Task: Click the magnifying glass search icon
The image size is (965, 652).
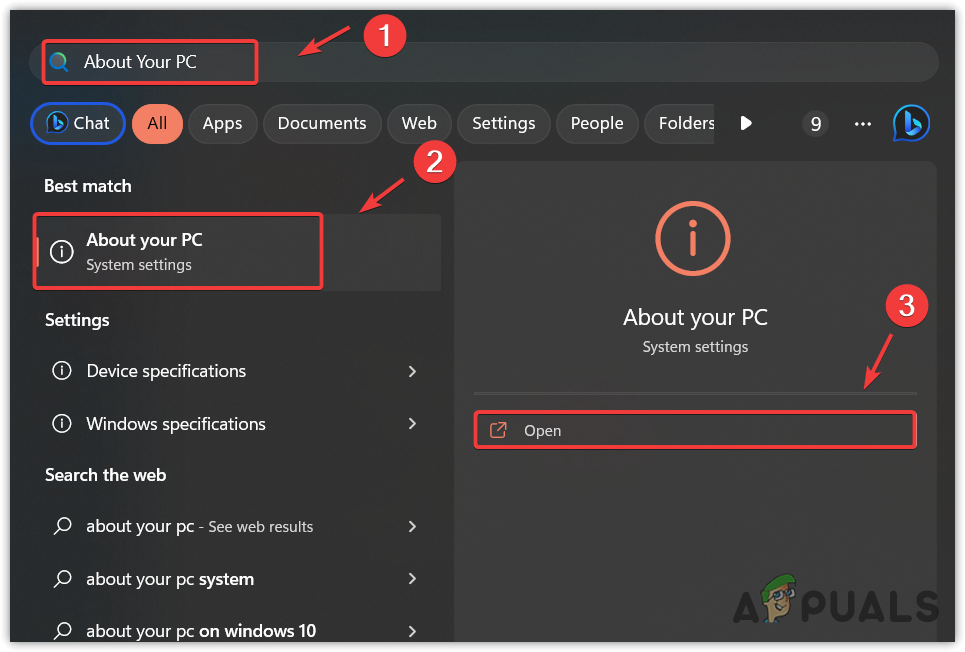Action: pos(59,62)
